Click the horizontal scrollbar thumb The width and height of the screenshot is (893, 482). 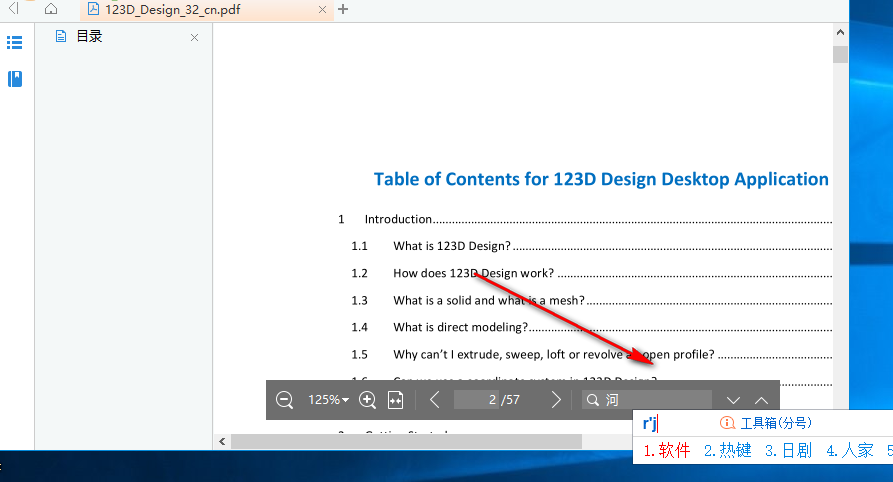click(x=406, y=442)
